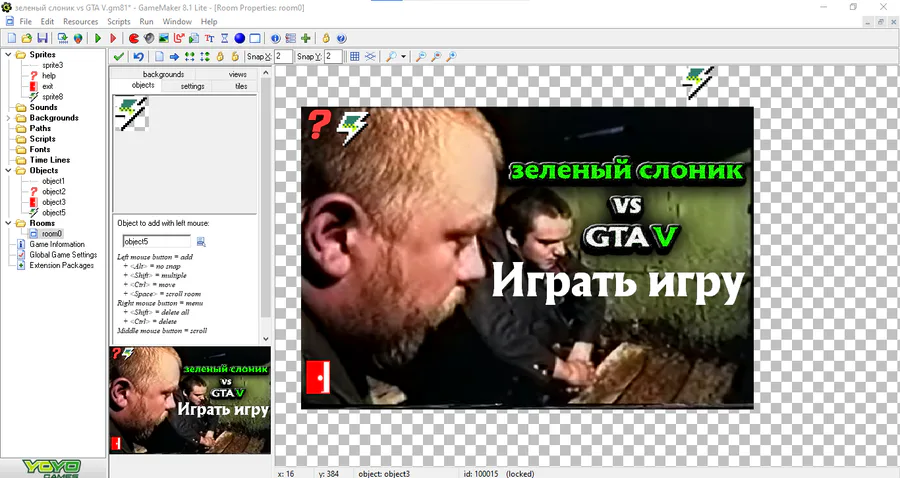The image size is (900, 478).
Task: Open the show options magnifier dropdown
Action: [404, 56]
